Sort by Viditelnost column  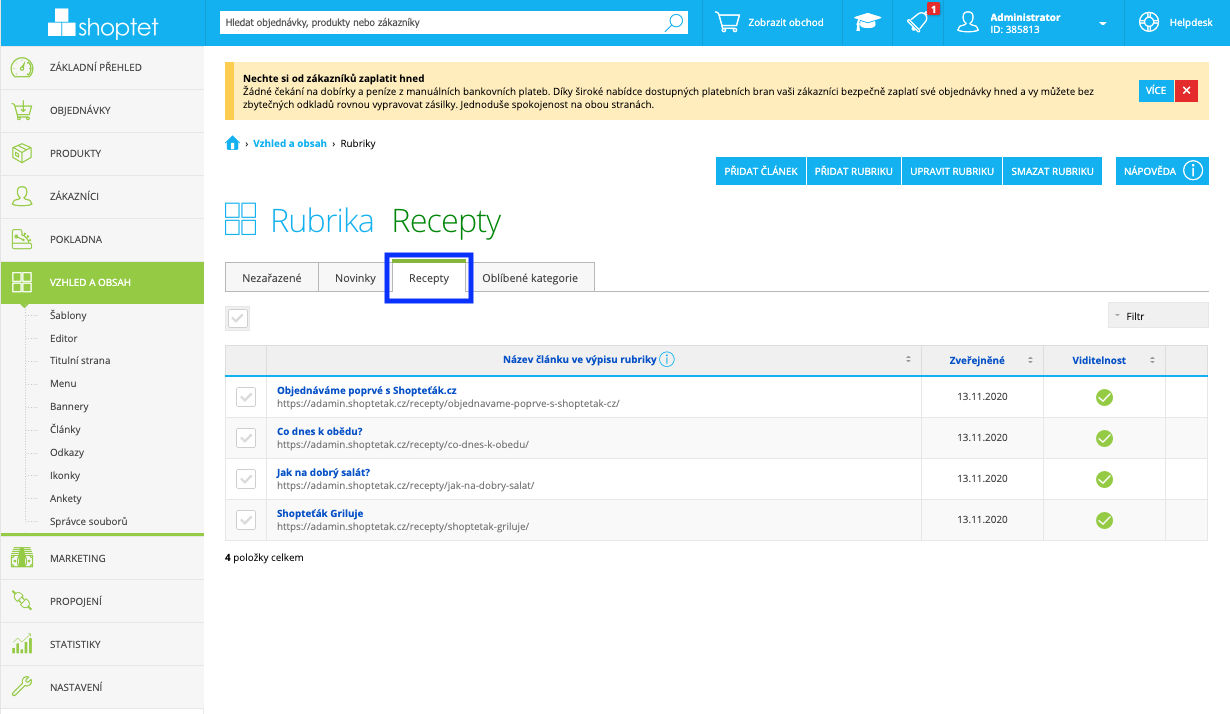coord(1152,360)
